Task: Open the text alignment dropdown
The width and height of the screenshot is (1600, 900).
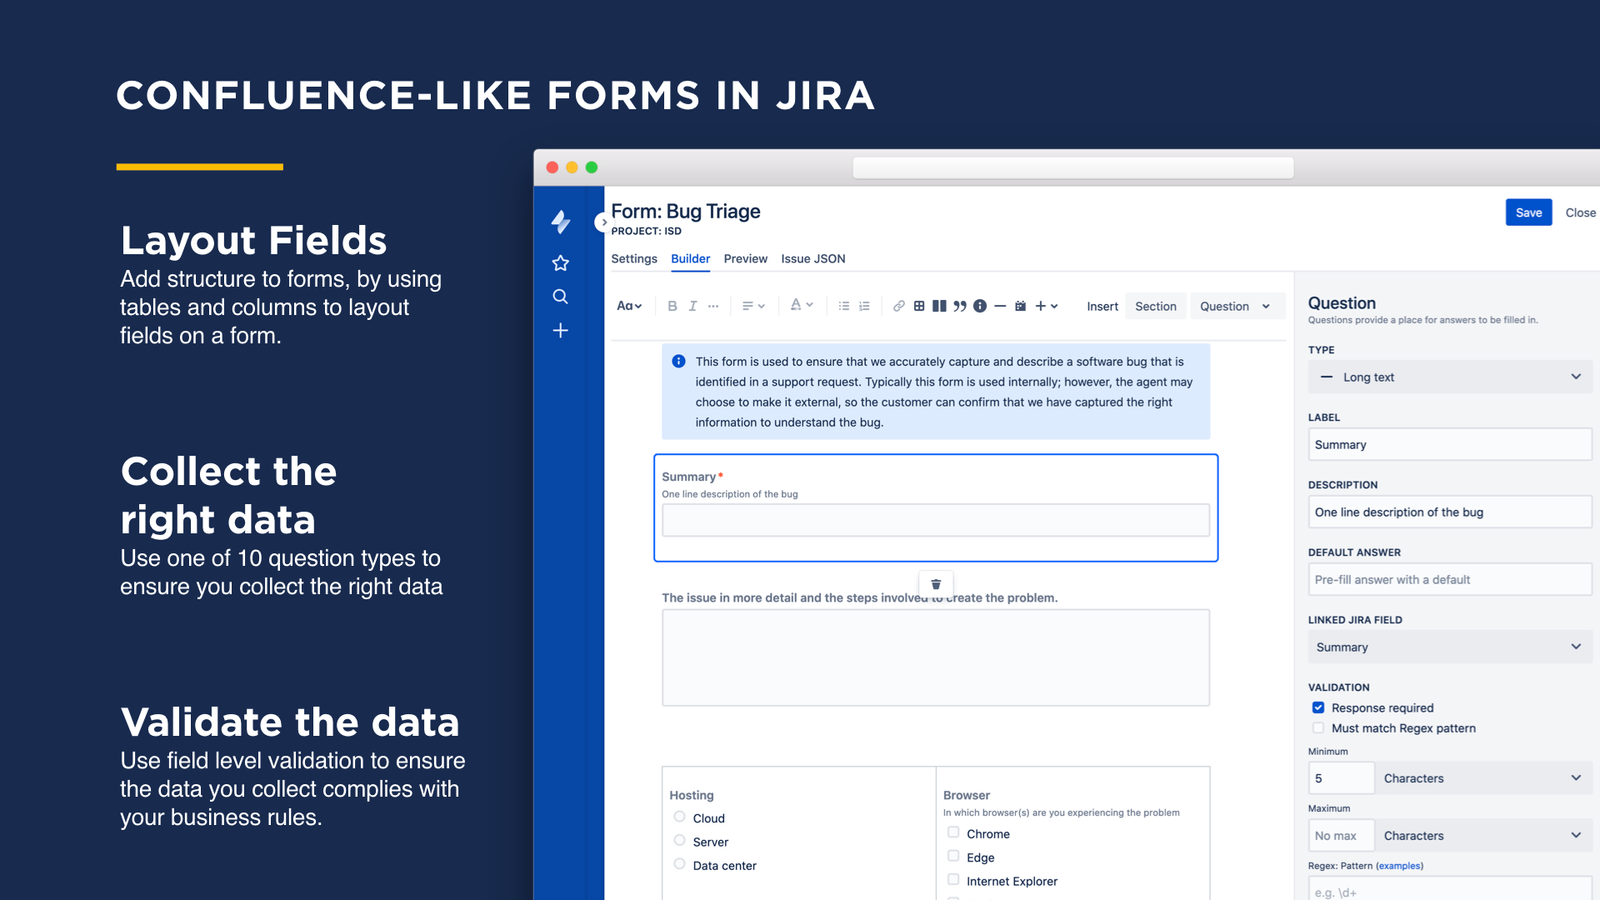Action: pyautogui.click(x=753, y=306)
